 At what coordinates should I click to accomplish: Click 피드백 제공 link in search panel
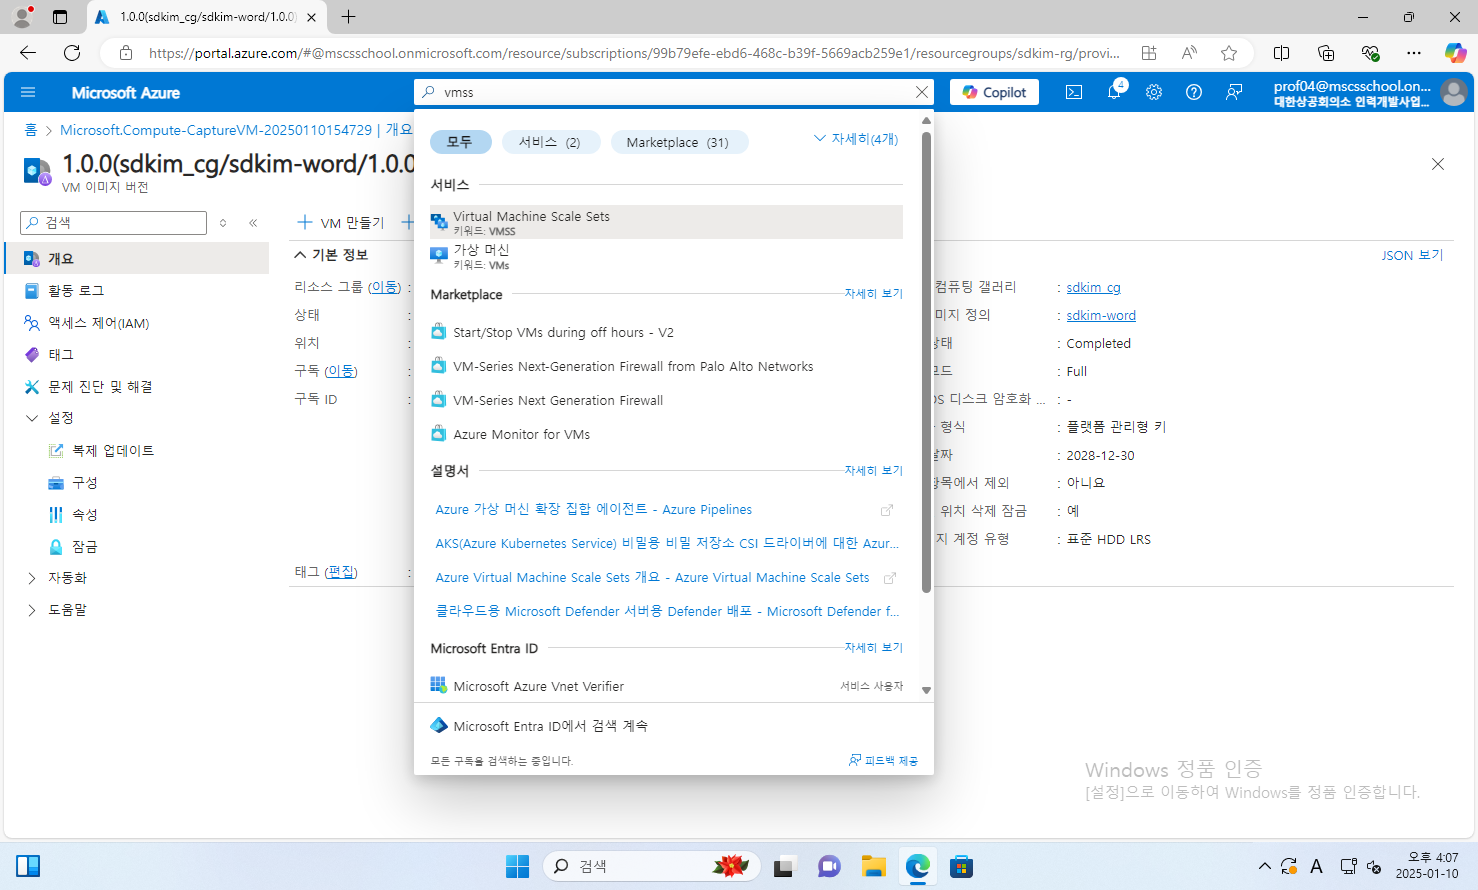[883, 761]
